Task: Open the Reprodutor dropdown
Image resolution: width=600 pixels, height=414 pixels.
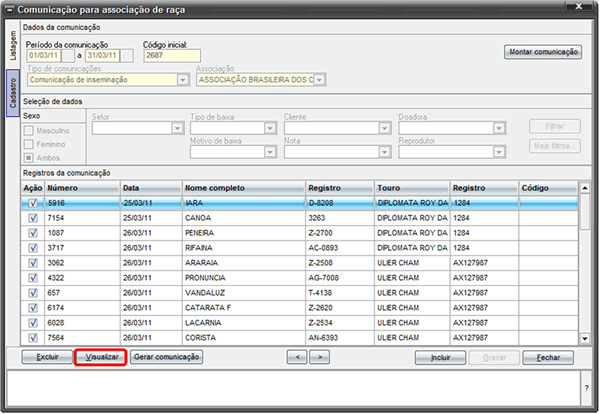Action: (x=499, y=152)
